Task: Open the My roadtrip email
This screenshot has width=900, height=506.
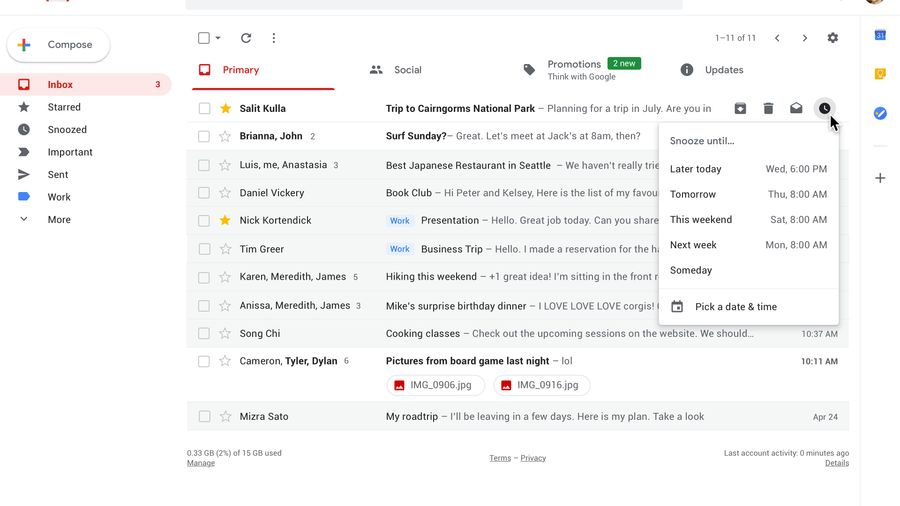Action: pyautogui.click(x=517, y=417)
